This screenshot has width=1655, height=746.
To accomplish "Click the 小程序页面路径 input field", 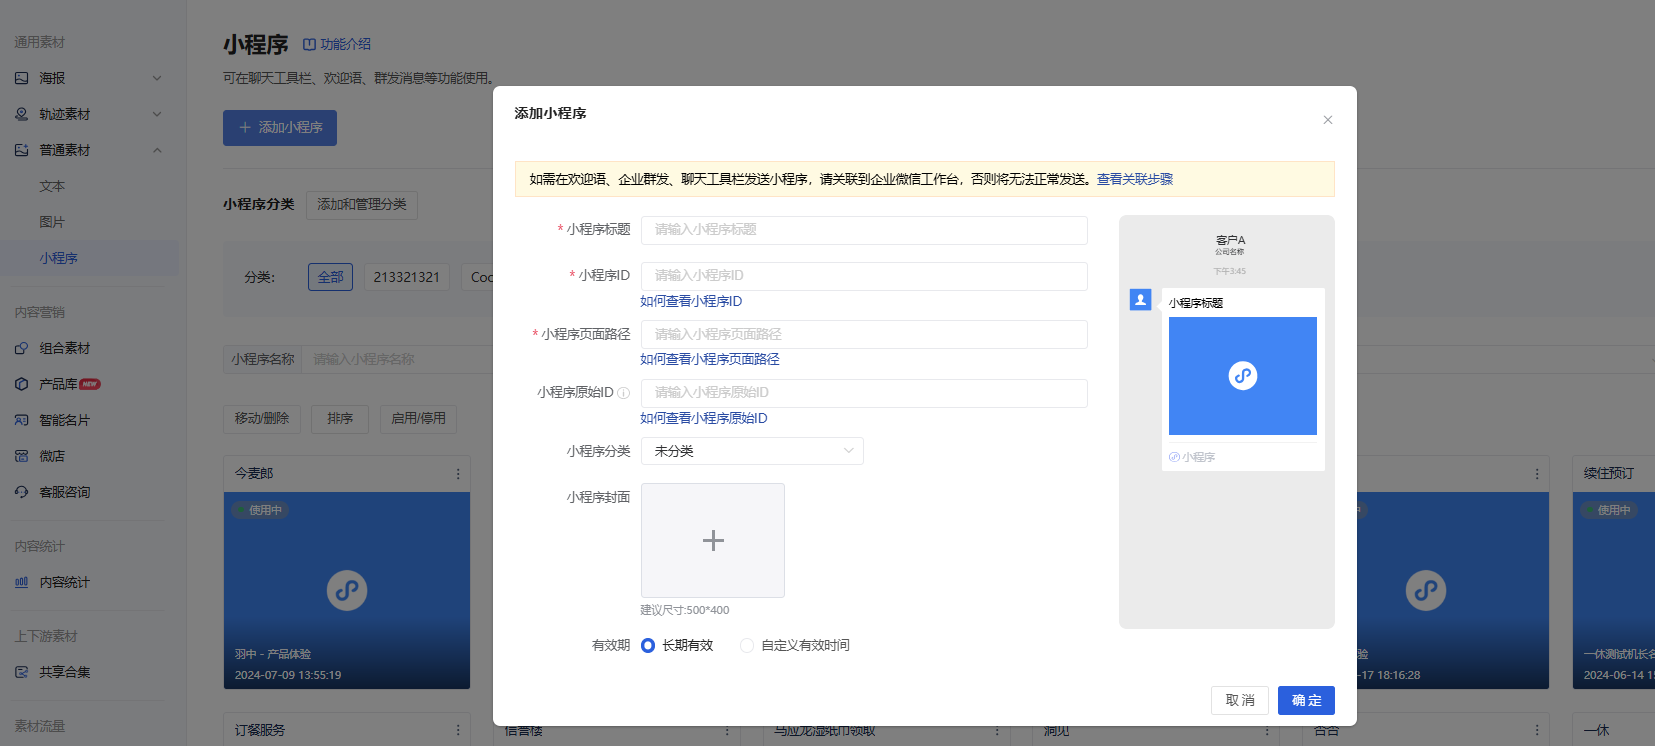I will click(864, 334).
